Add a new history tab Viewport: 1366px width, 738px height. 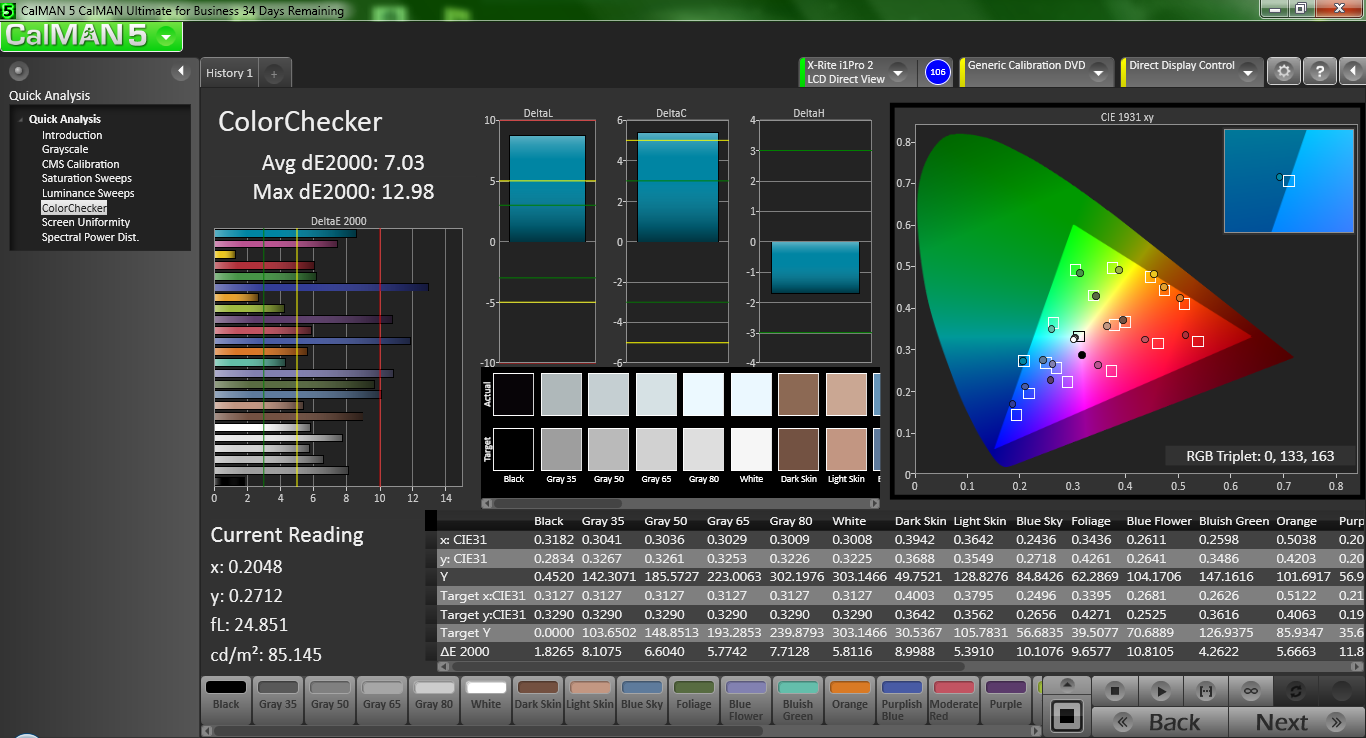pyautogui.click(x=274, y=73)
